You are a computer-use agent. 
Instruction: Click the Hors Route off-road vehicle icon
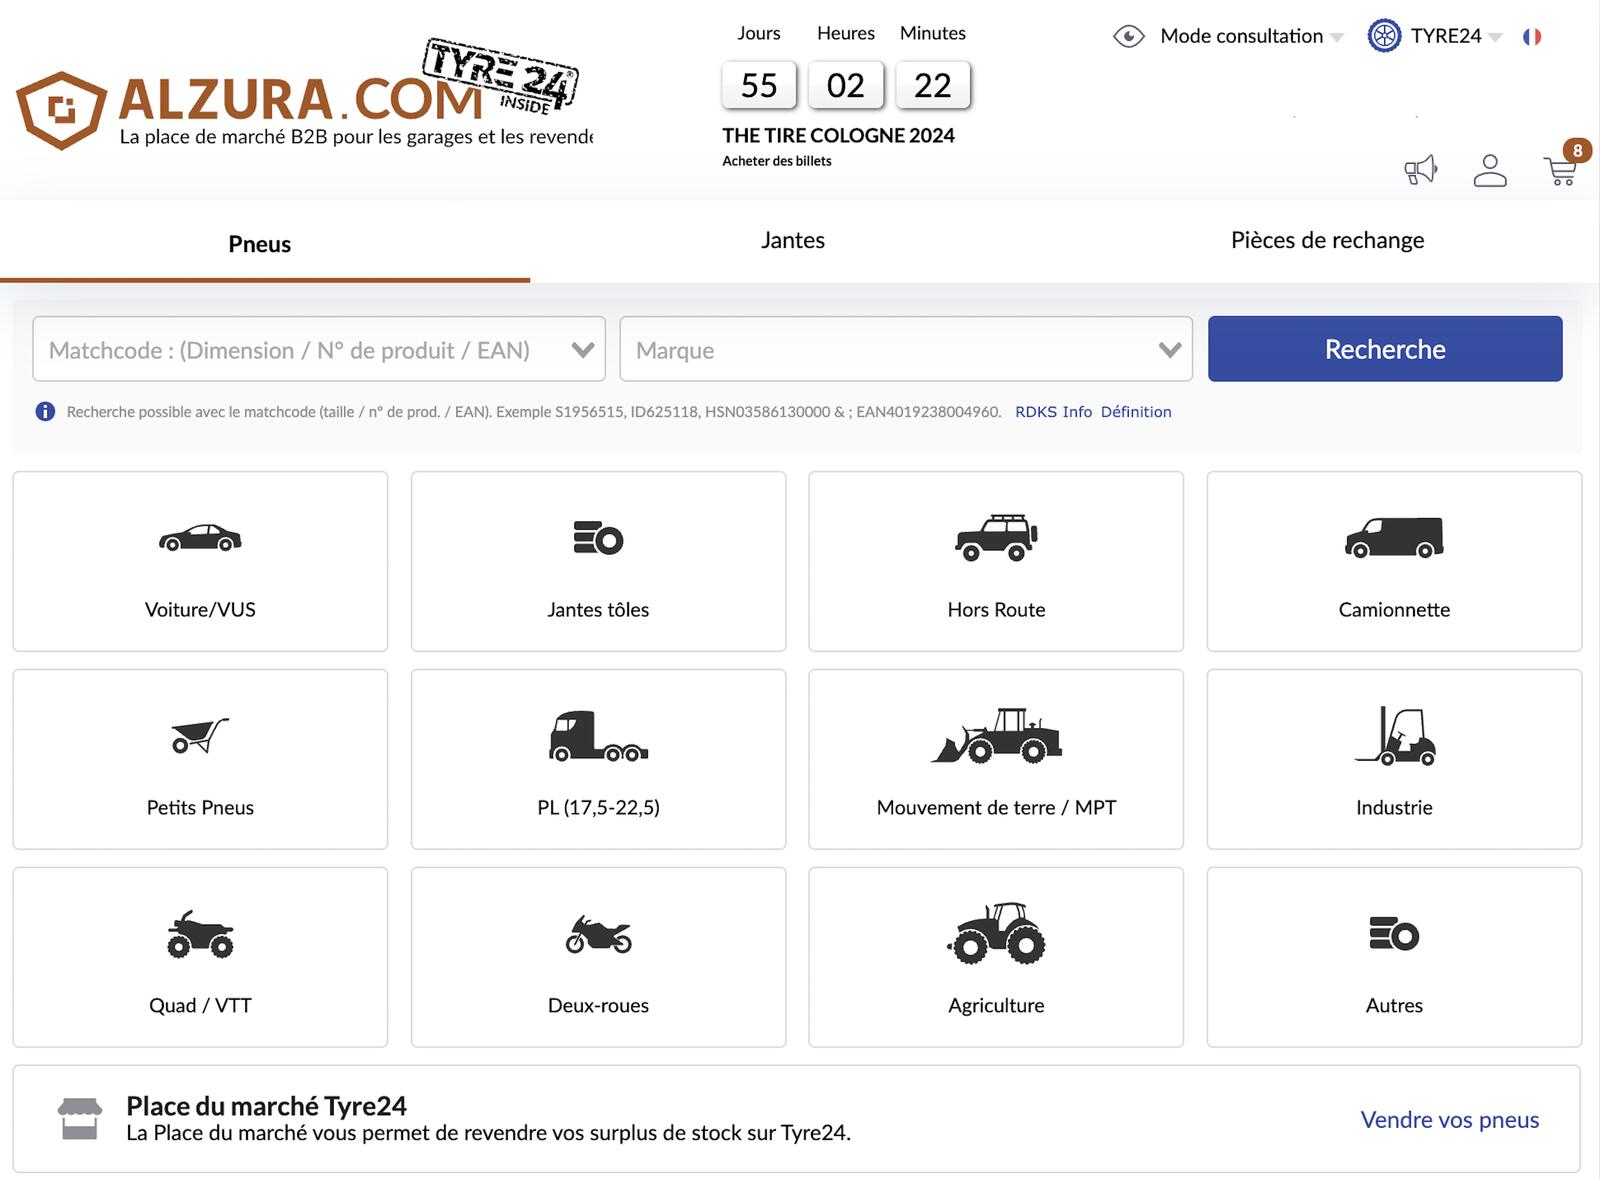[x=996, y=537]
